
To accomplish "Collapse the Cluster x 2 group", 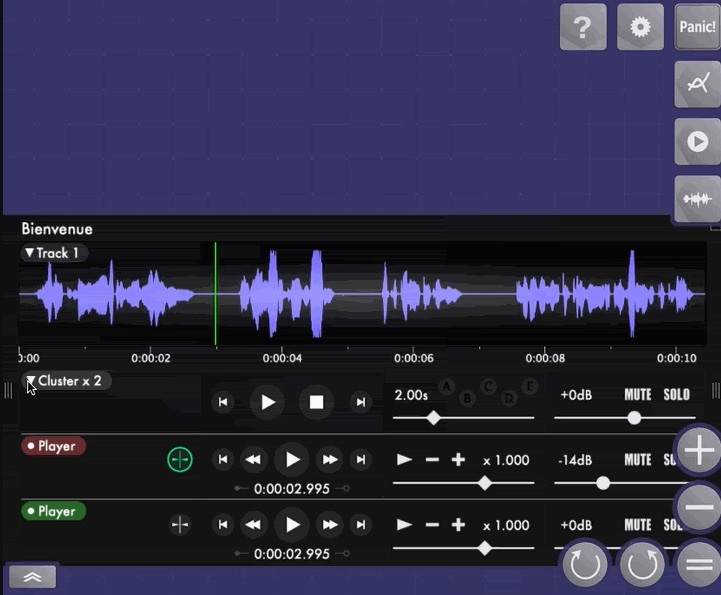I will 30,381.
